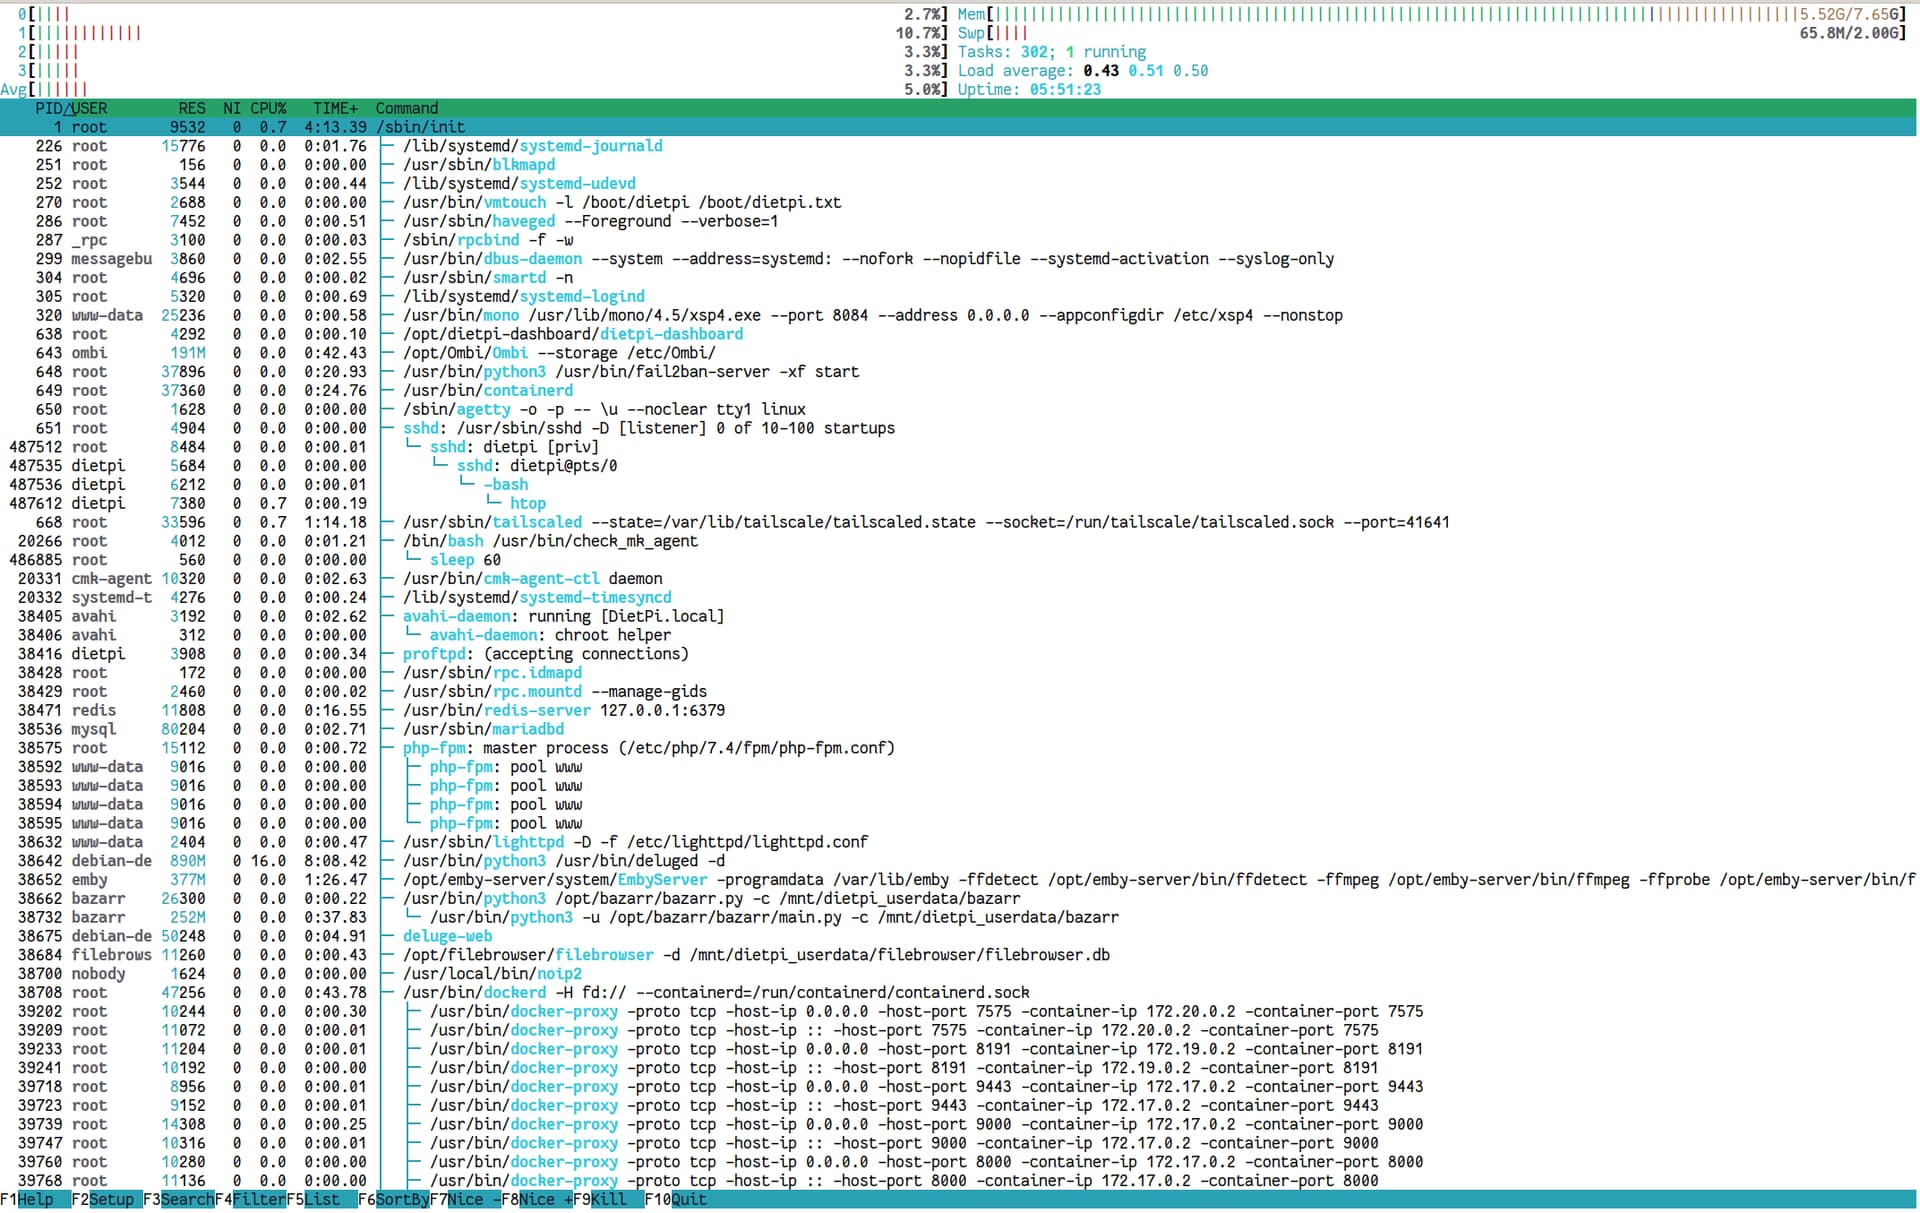Click F8 Nice + to raise niceness
Viewport: 1920px width, 1213px height.
tap(537, 1199)
